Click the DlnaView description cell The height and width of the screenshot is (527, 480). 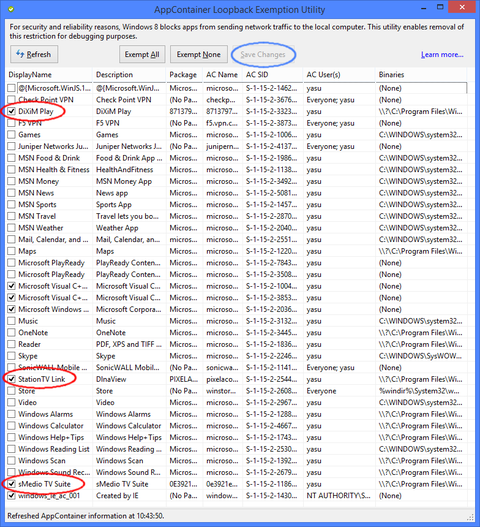coord(111,379)
